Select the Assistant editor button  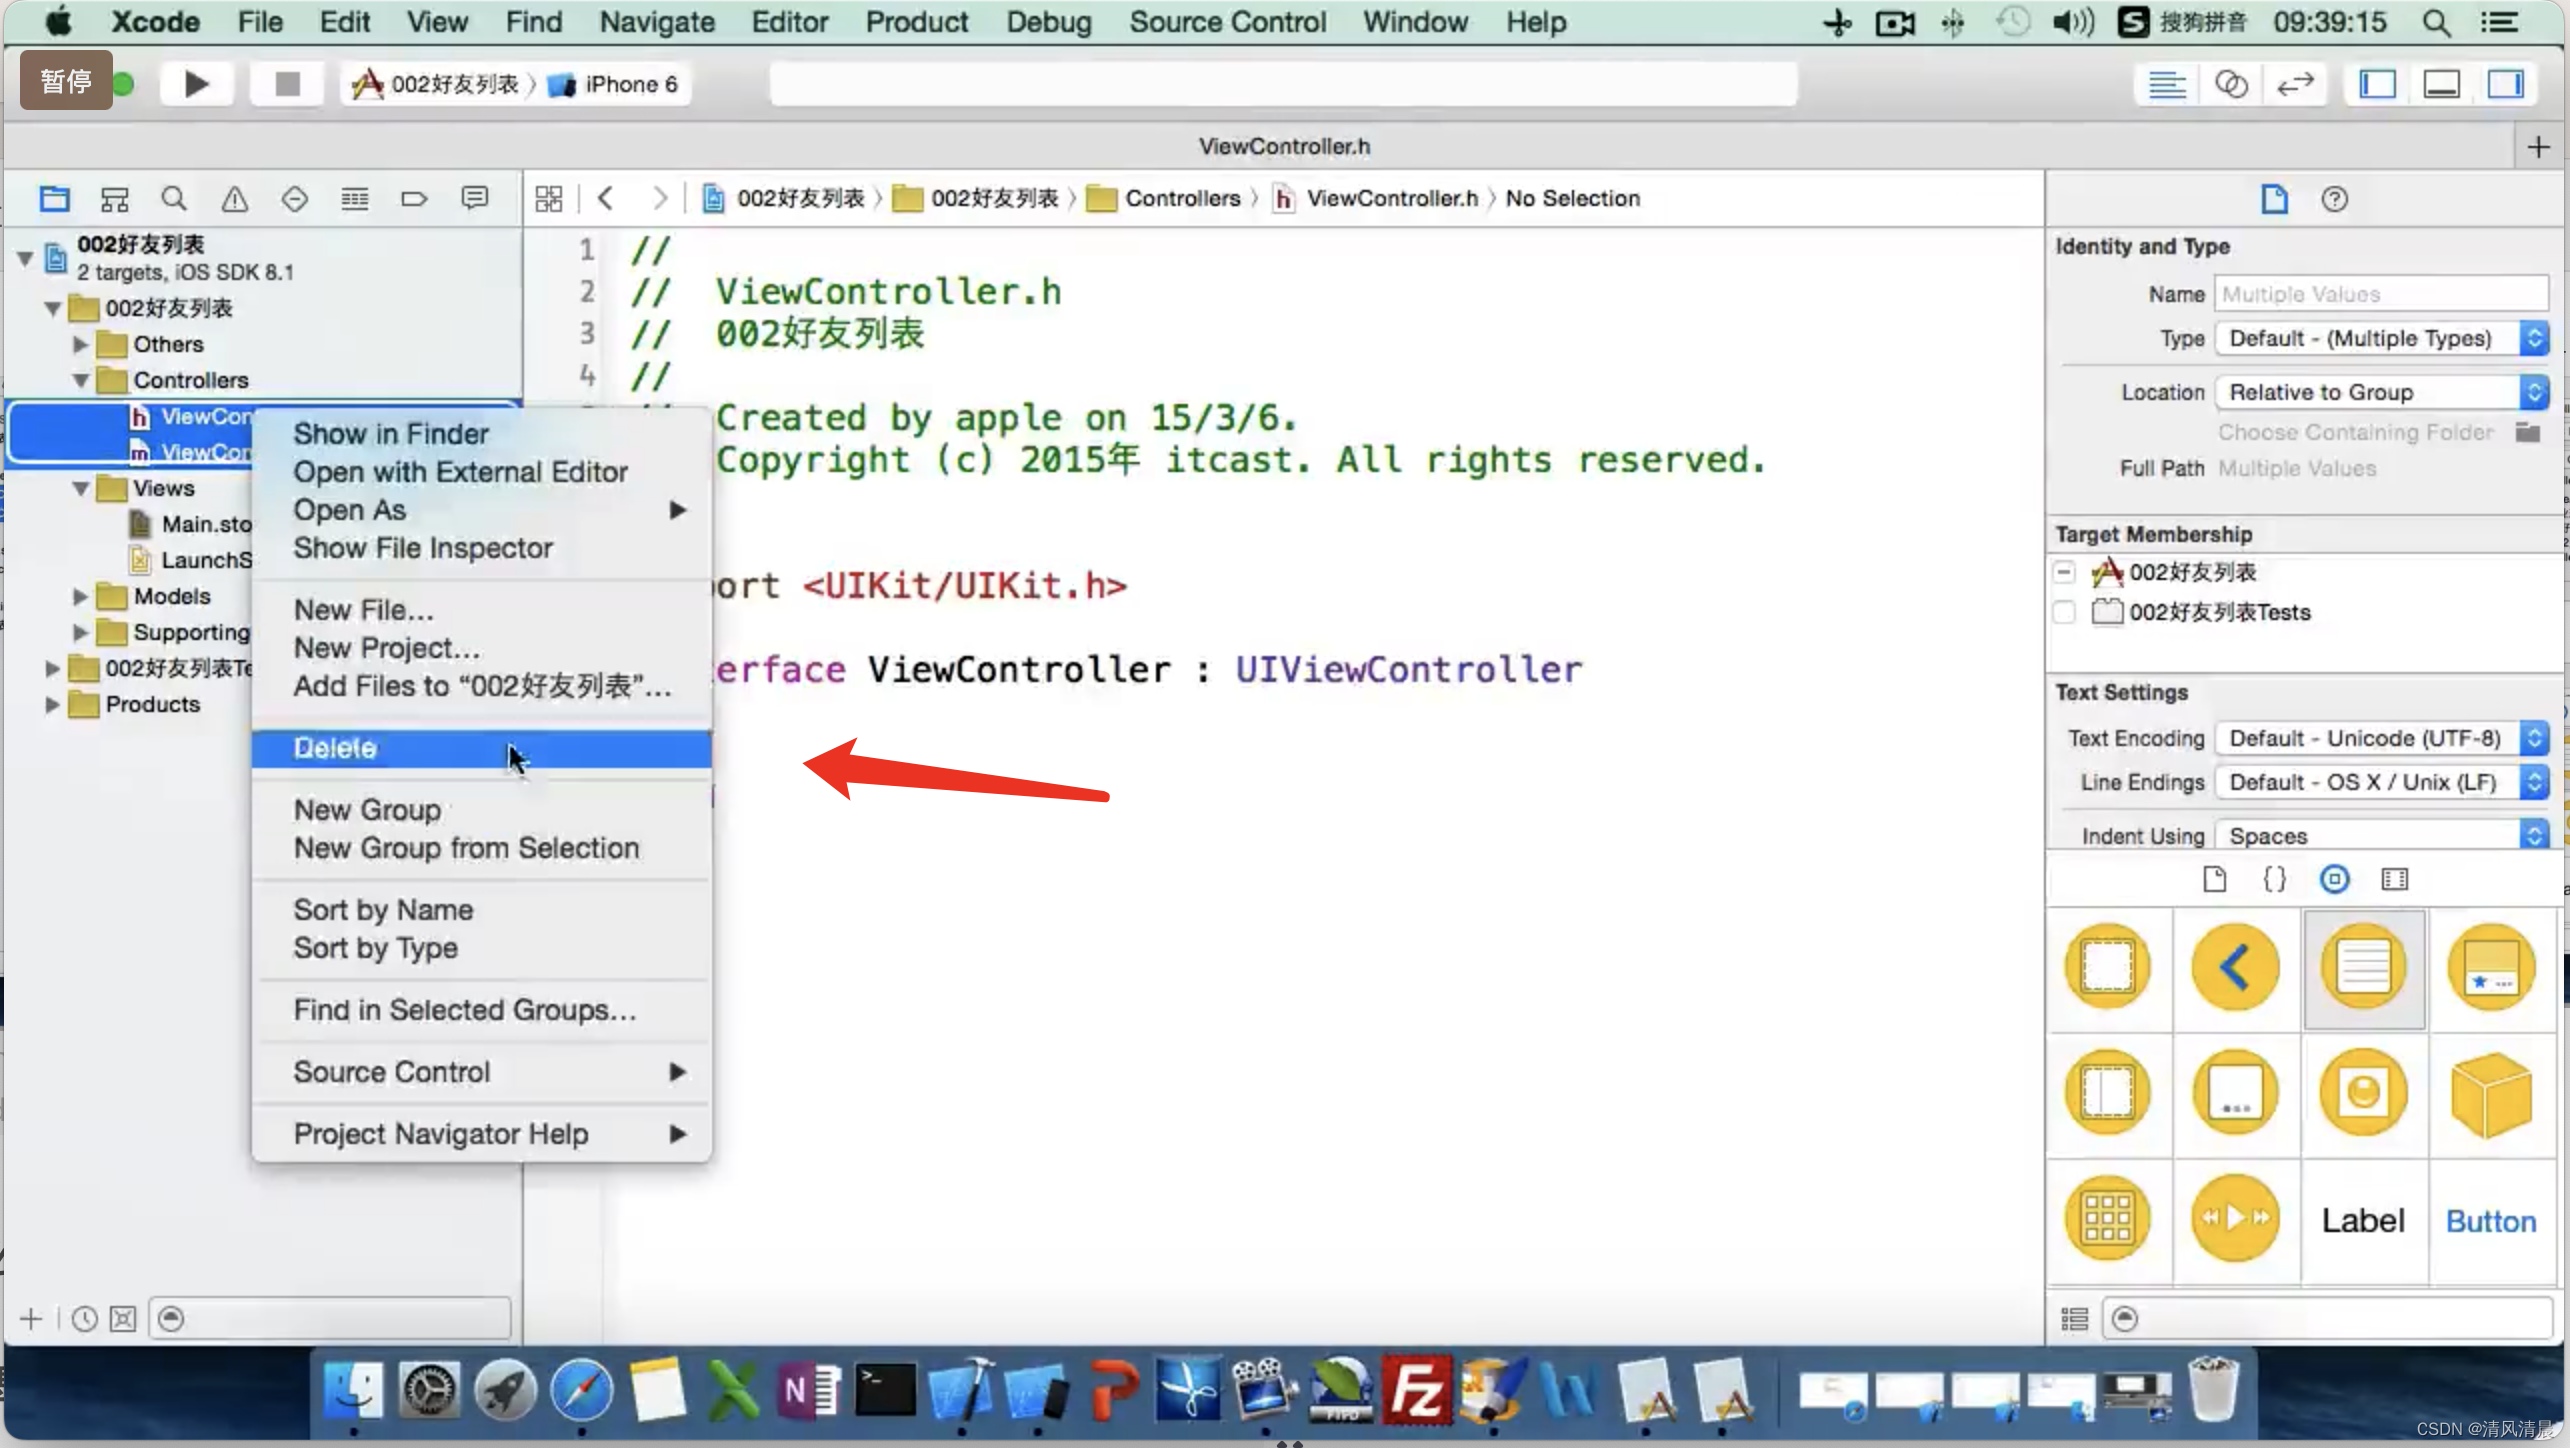[2231, 85]
